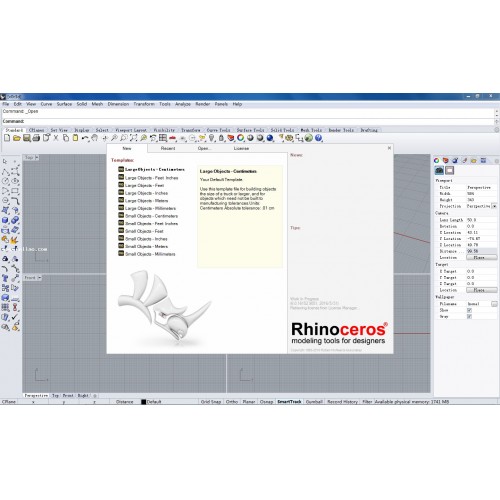Image resolution: width=500 pixels, height=500 pixels.
Task: Click the Print icon in Standard toolbar
Action: click(x=36, y=138)
